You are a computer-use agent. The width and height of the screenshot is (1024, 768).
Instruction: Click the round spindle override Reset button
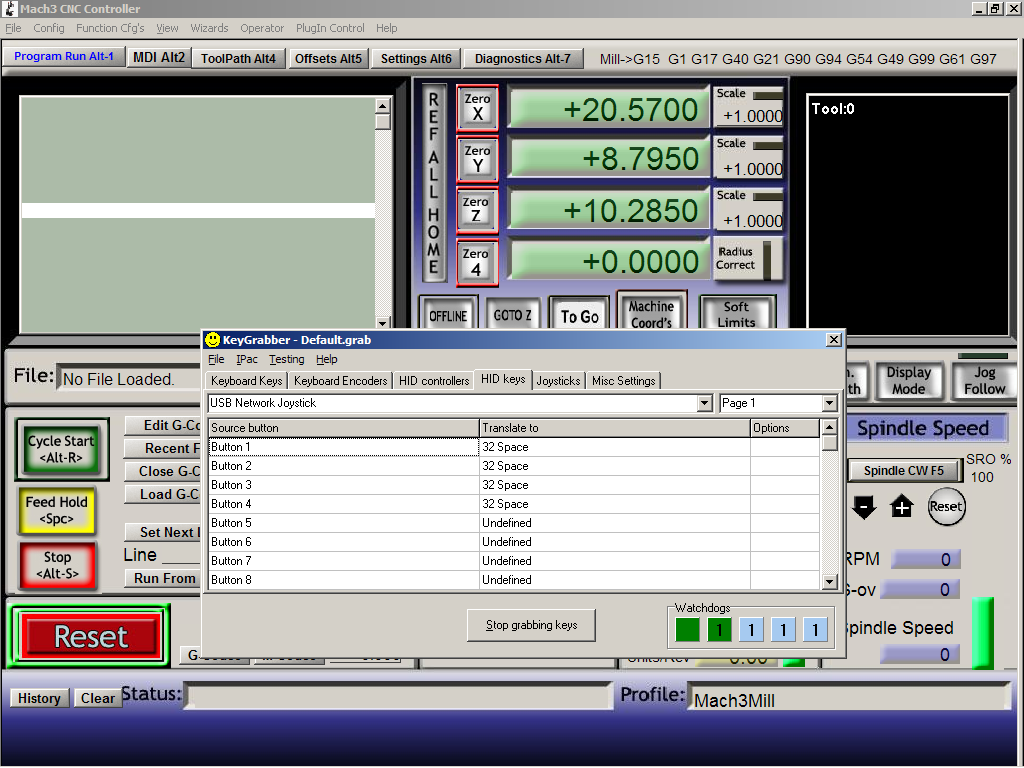click(x=946, y=507)
